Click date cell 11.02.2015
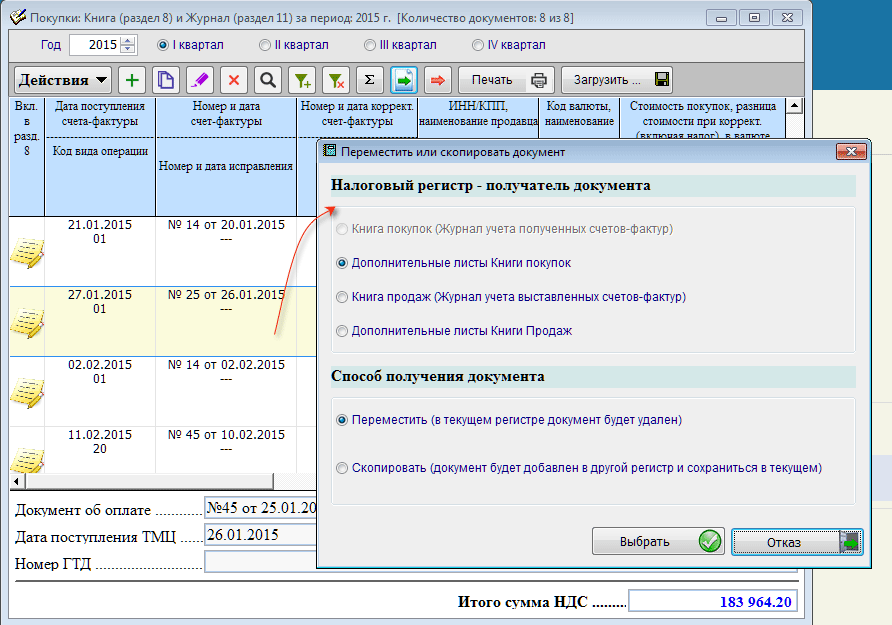 pyautogui.click(x=100, y=435)
